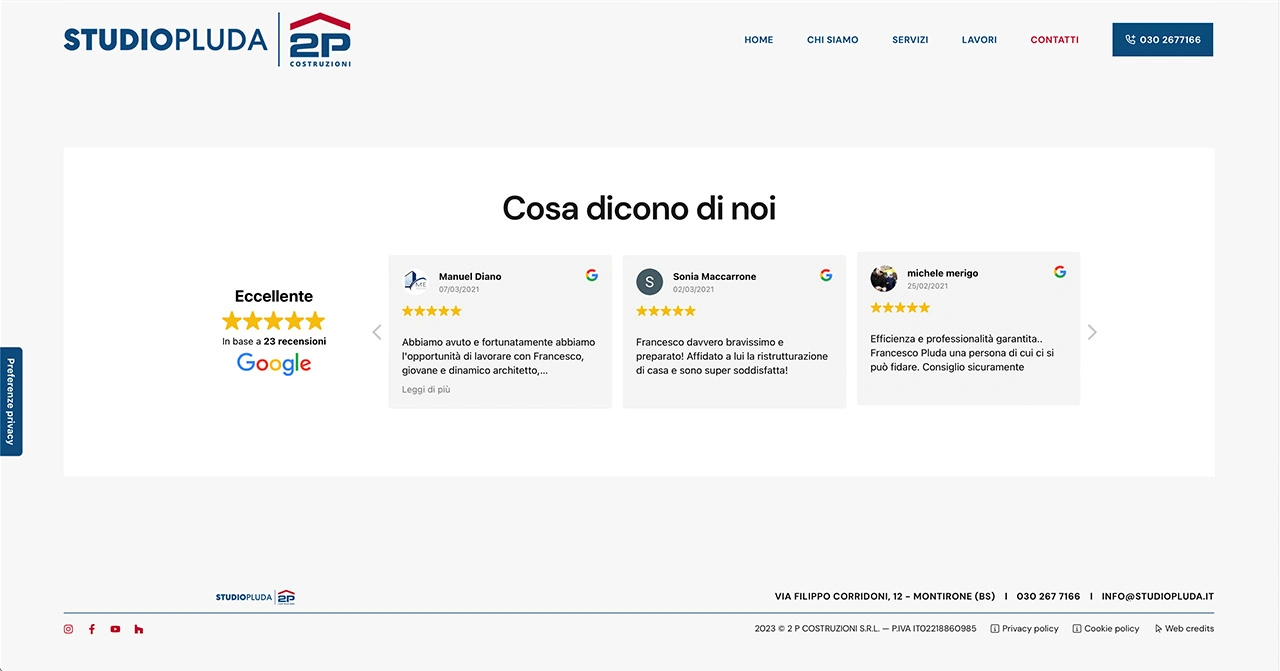The width and height of the screenshot is (1280, 671).
Task: Open the Instagram profile icon in footer
Action: pos(68,629)
